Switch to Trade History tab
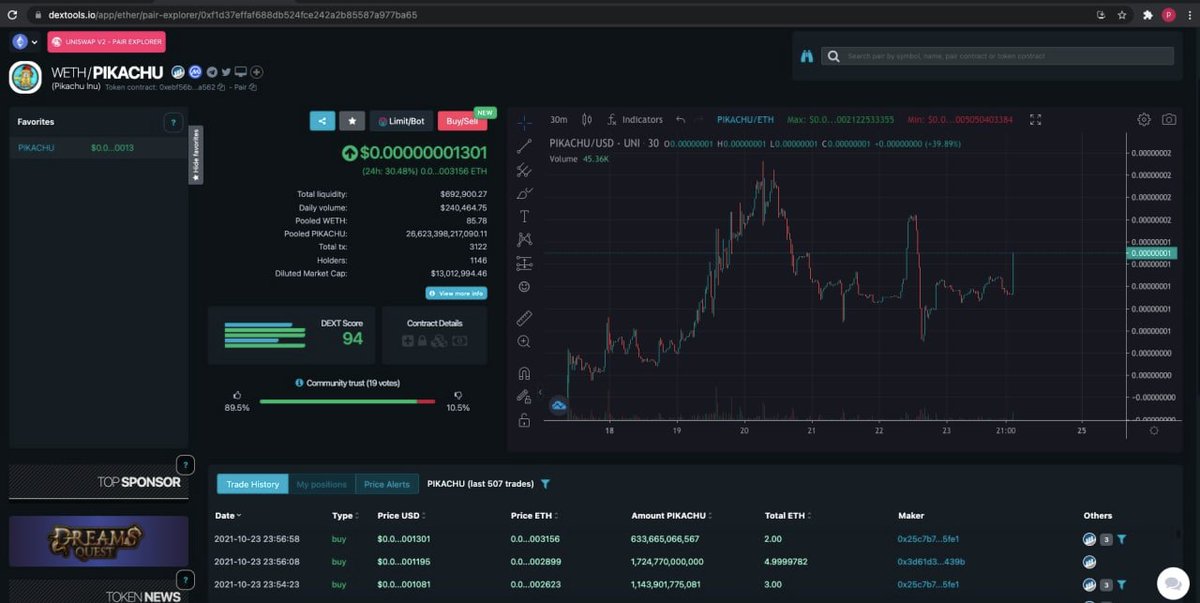This screenshot has height=603, width=1200. coord(253,484)
